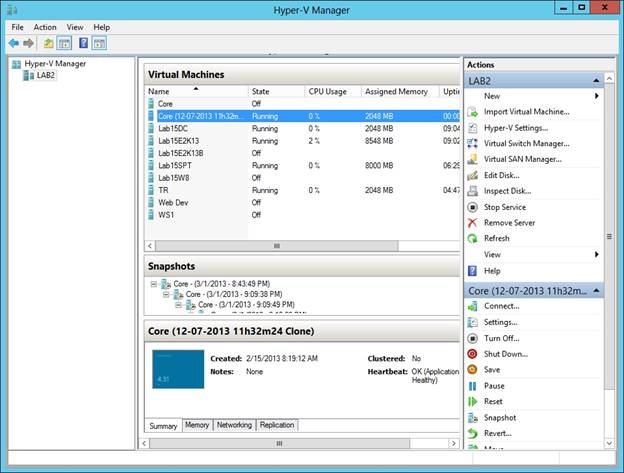Click the Import Virtual Machine... action
This screenshot has width=624, height=473.
[526, 112]
